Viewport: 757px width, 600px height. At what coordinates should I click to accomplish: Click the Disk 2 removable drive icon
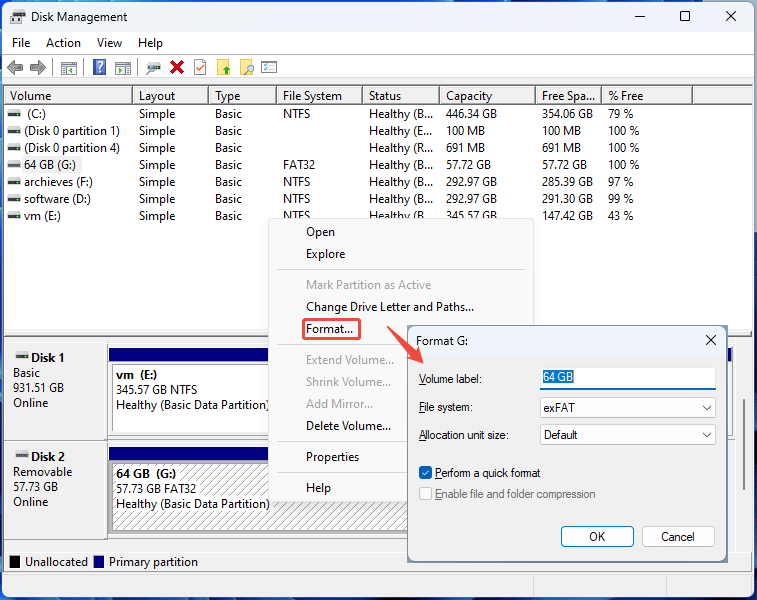click(22, 455)
